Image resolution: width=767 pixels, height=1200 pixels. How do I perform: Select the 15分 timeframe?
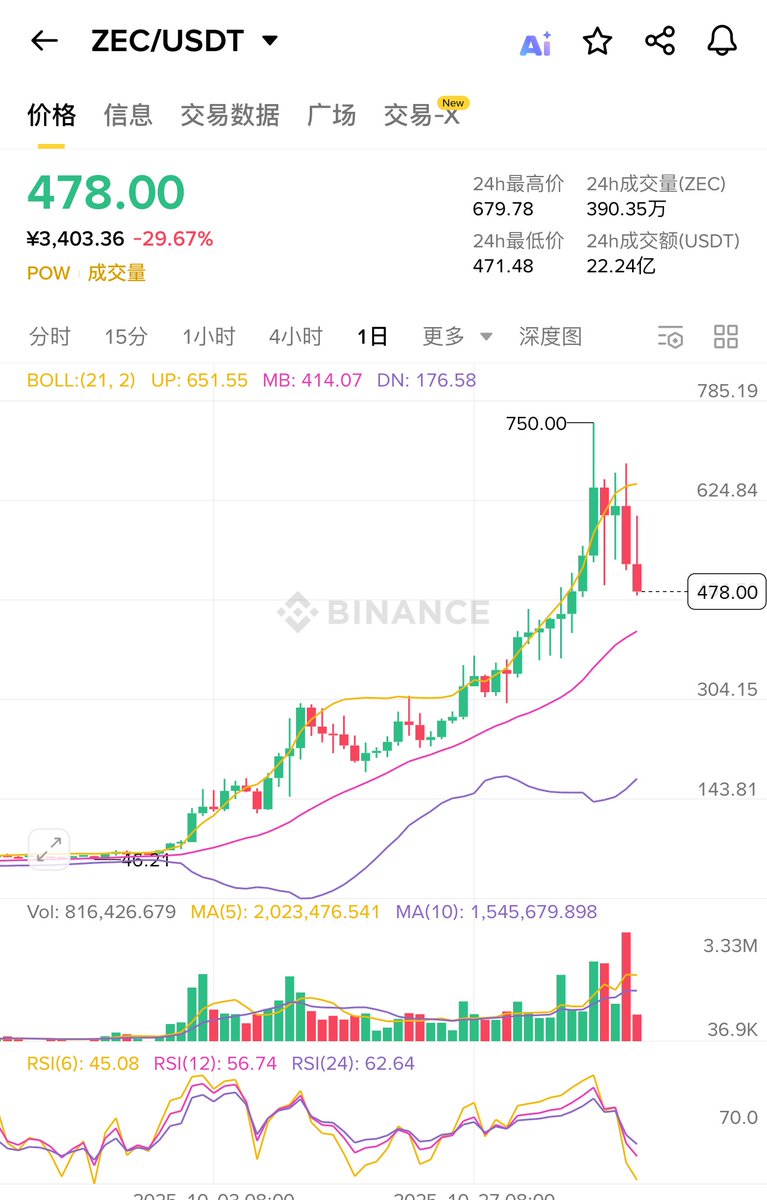click(x=126, y=337)
